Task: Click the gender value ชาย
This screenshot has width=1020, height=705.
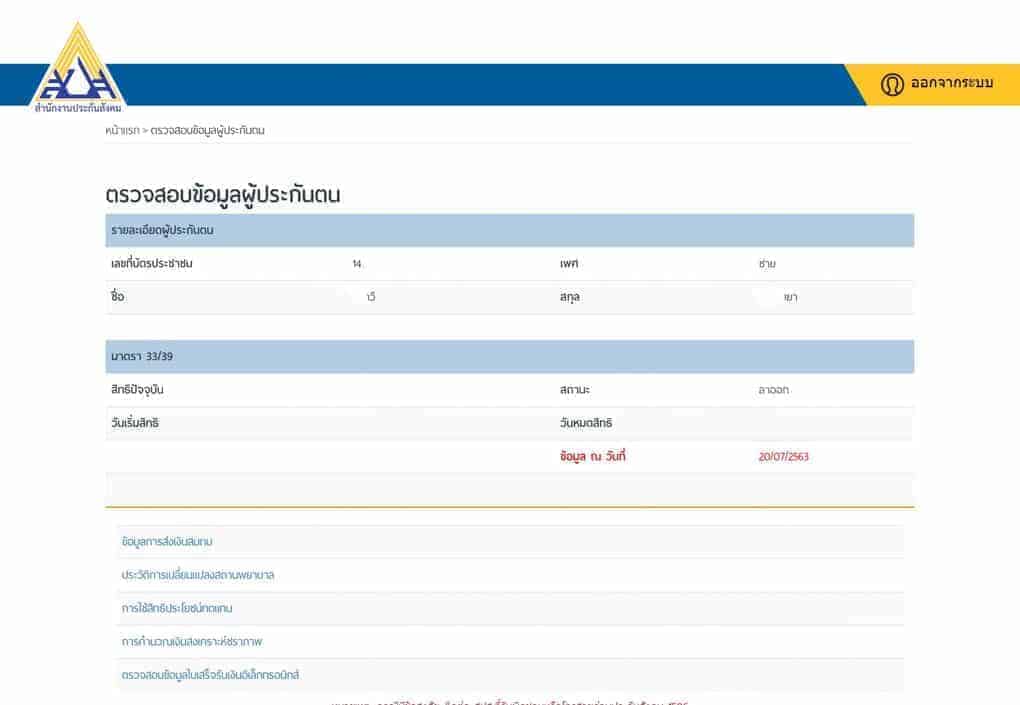Action: [x=767, y=264]
